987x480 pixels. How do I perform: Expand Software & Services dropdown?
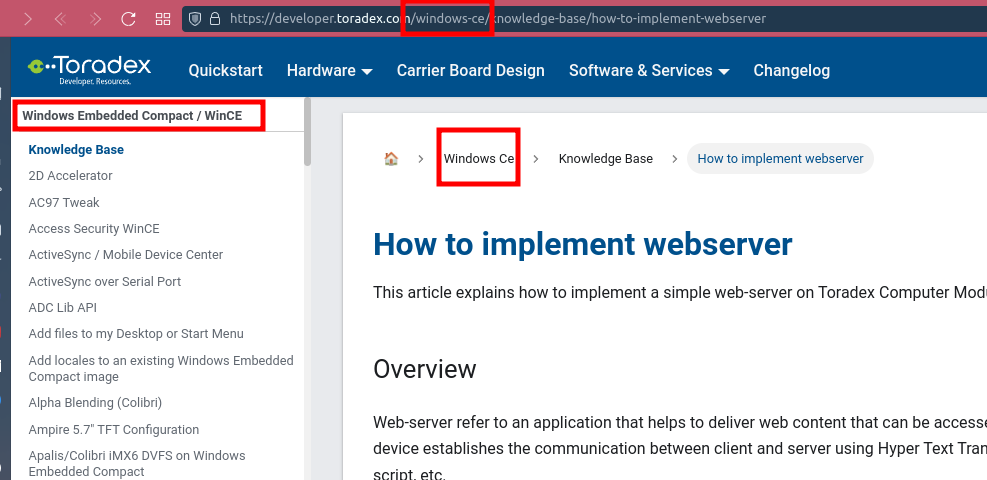tap(649, 70)
